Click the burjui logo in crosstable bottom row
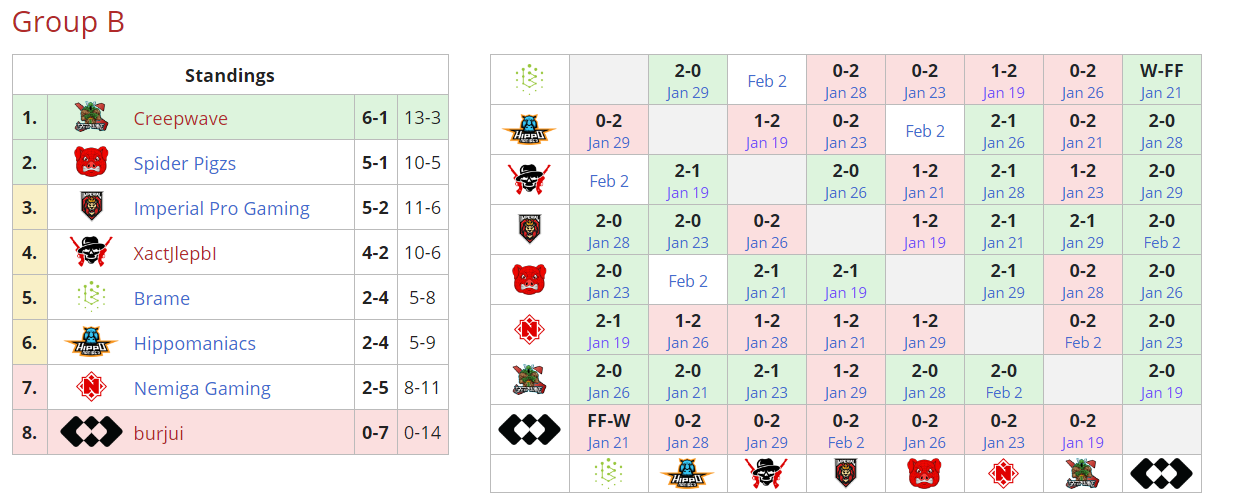1254x503 pixels. tap(1161, 474)
